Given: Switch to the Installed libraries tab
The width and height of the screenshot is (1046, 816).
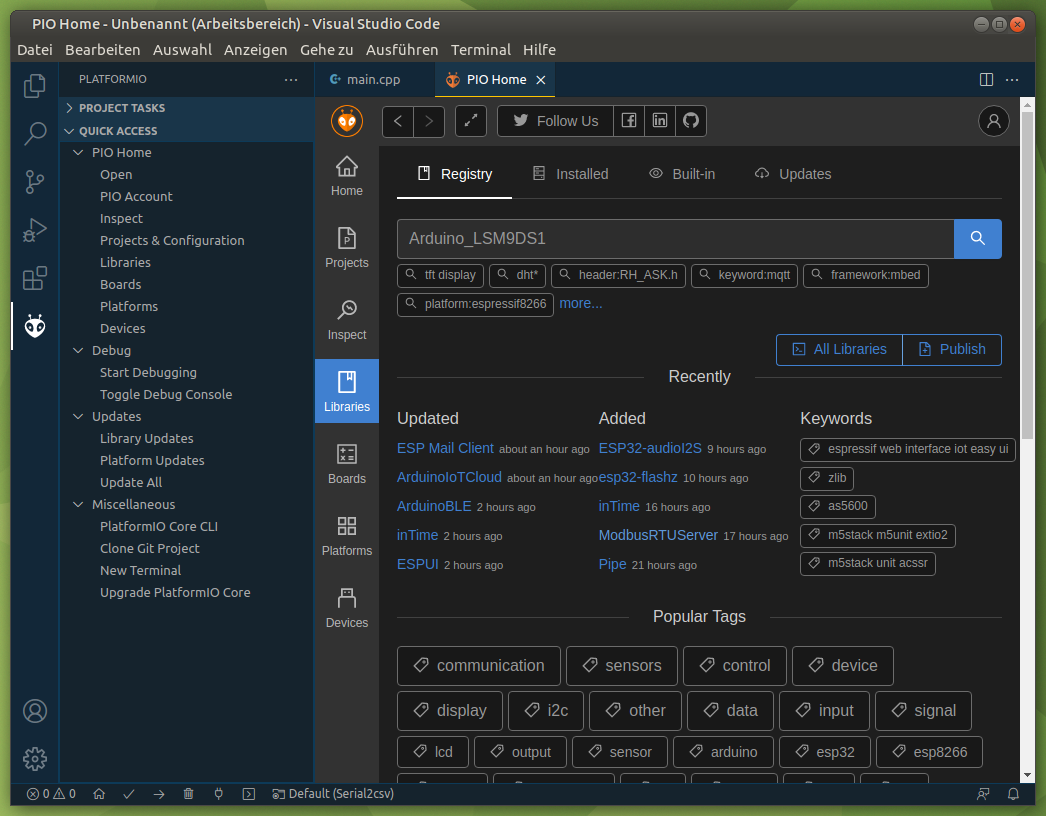Looking at the screenshot, I should [570, 174].
